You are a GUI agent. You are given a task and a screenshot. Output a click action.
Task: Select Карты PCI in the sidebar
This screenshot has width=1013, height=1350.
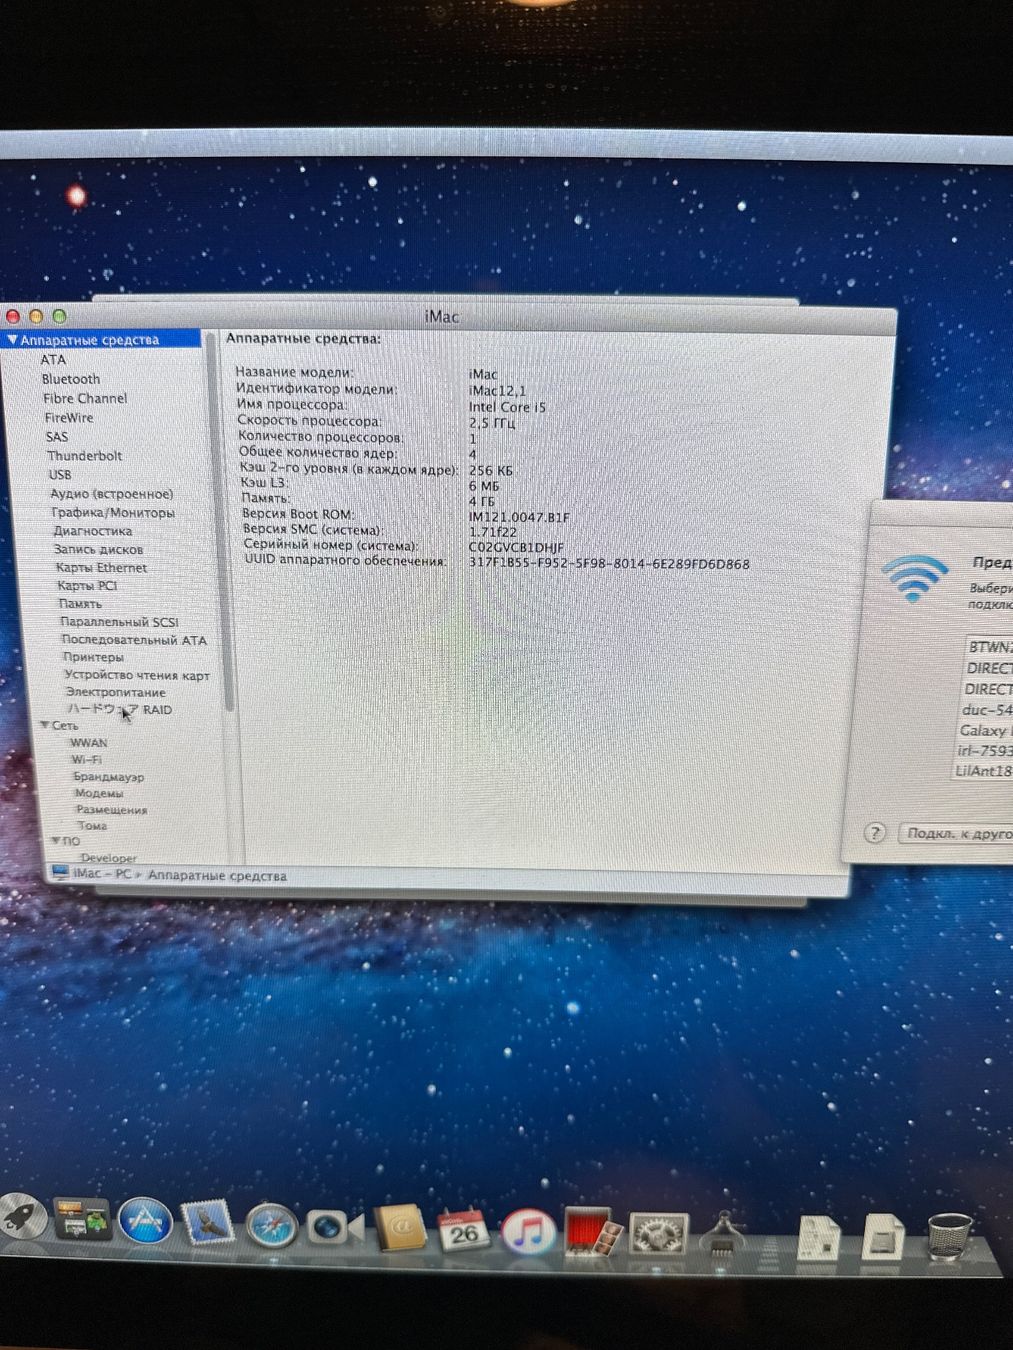coord(87,585)
